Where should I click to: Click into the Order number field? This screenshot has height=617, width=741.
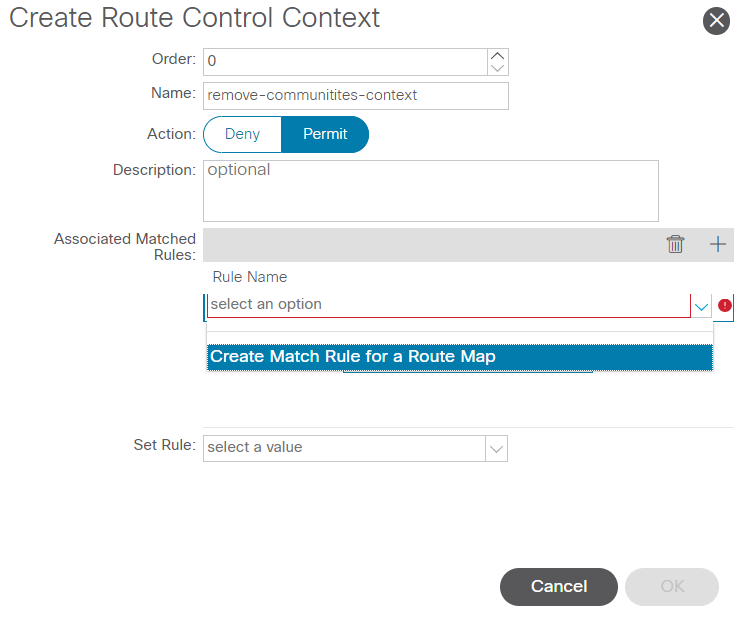345,61
